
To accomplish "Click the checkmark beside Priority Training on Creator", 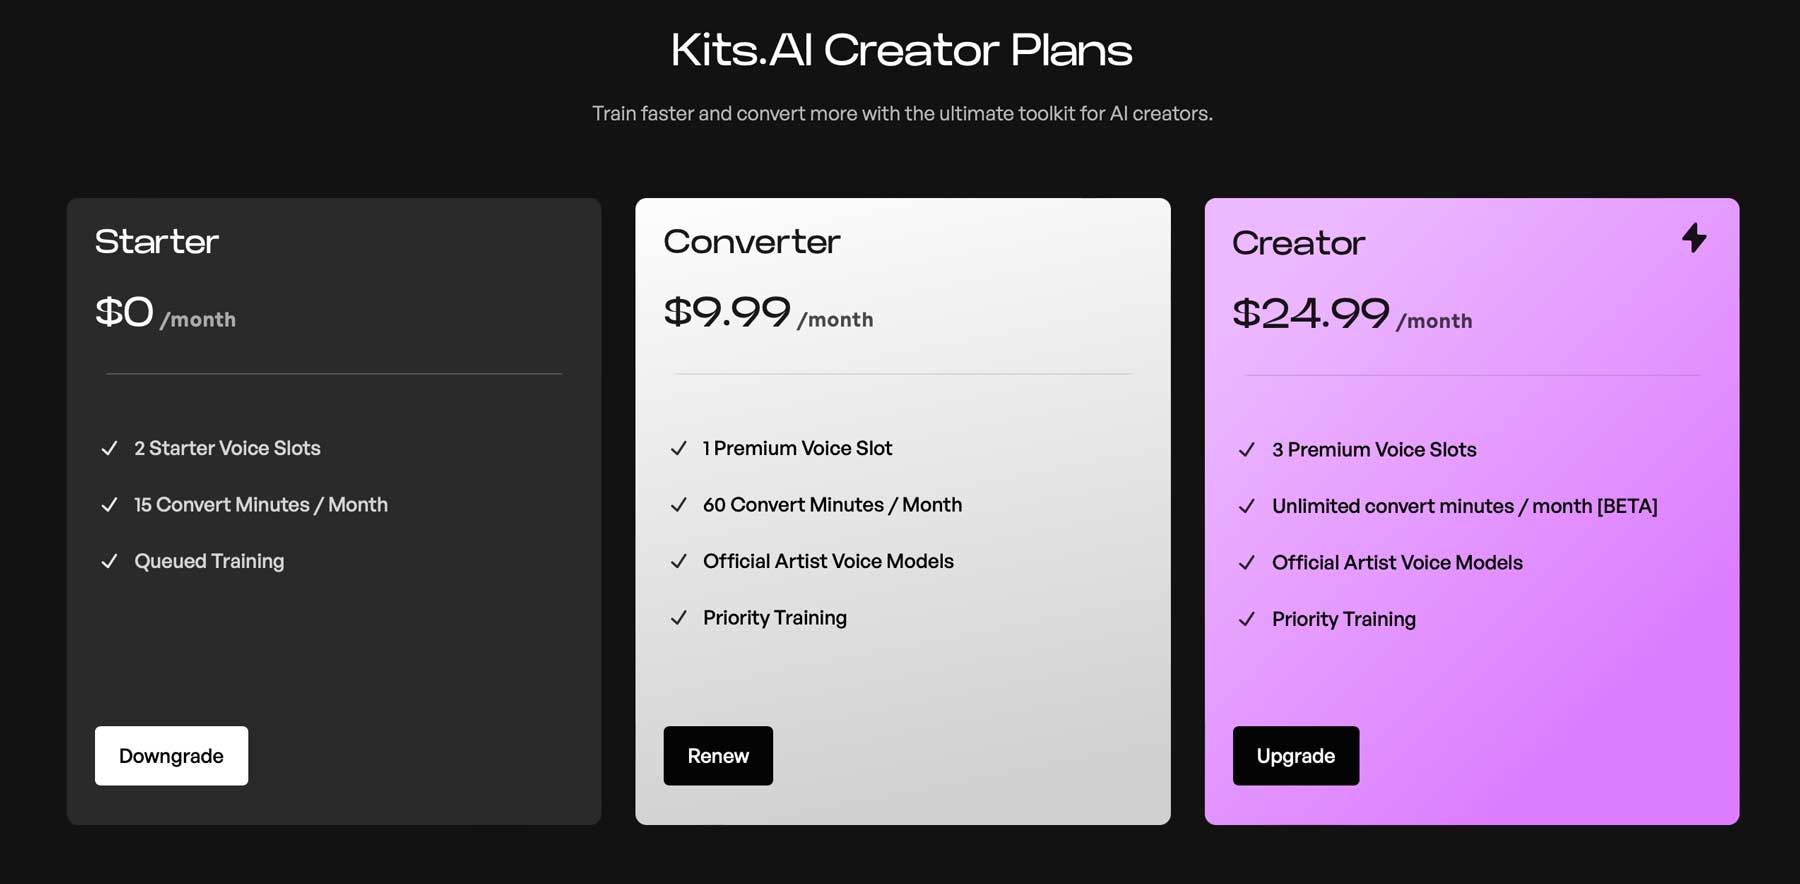I will pyautogui.click(x=1247, y=619).
